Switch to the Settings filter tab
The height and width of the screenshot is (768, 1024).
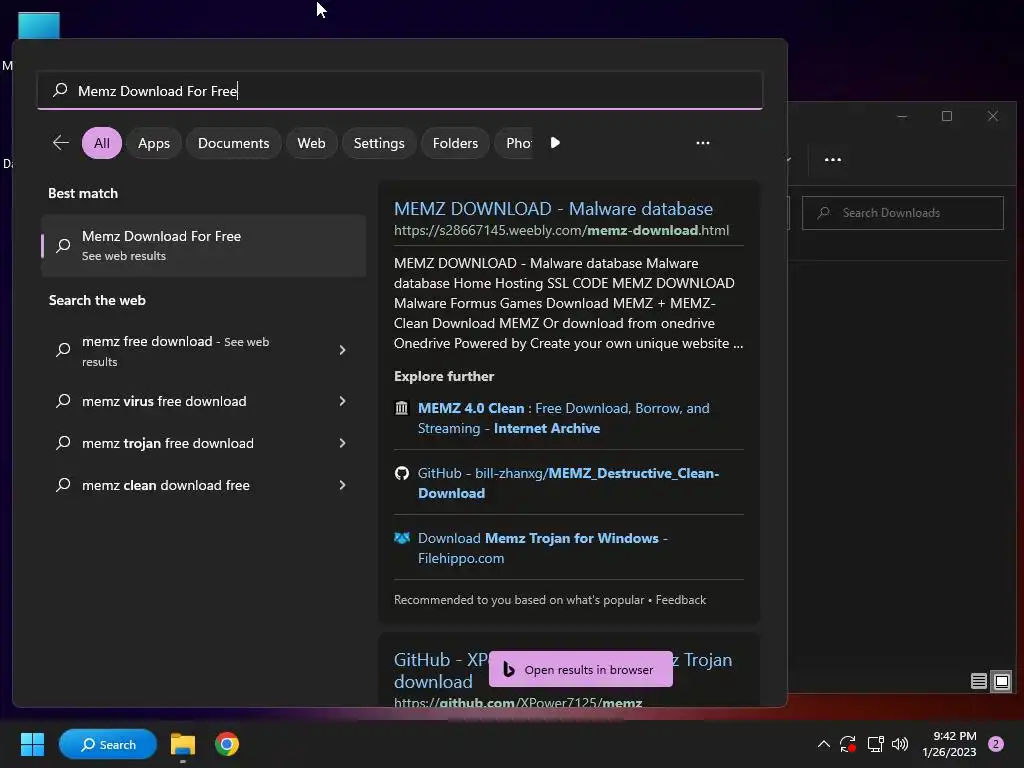(x=379, y=143)
